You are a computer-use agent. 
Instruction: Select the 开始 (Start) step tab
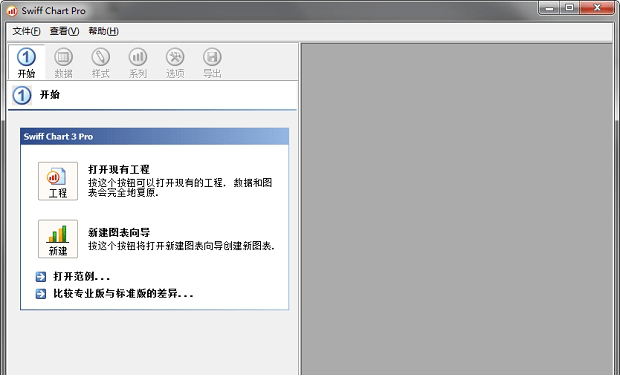26,62
